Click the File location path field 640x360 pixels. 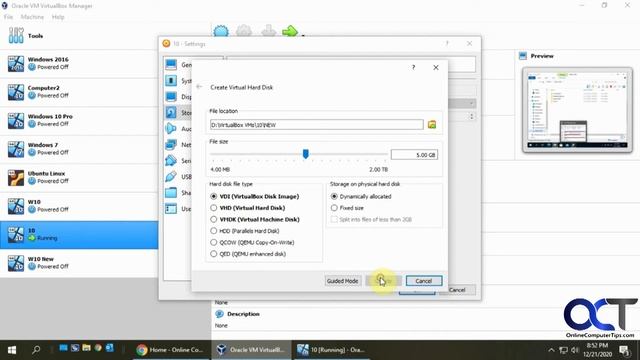click(317, 124)
